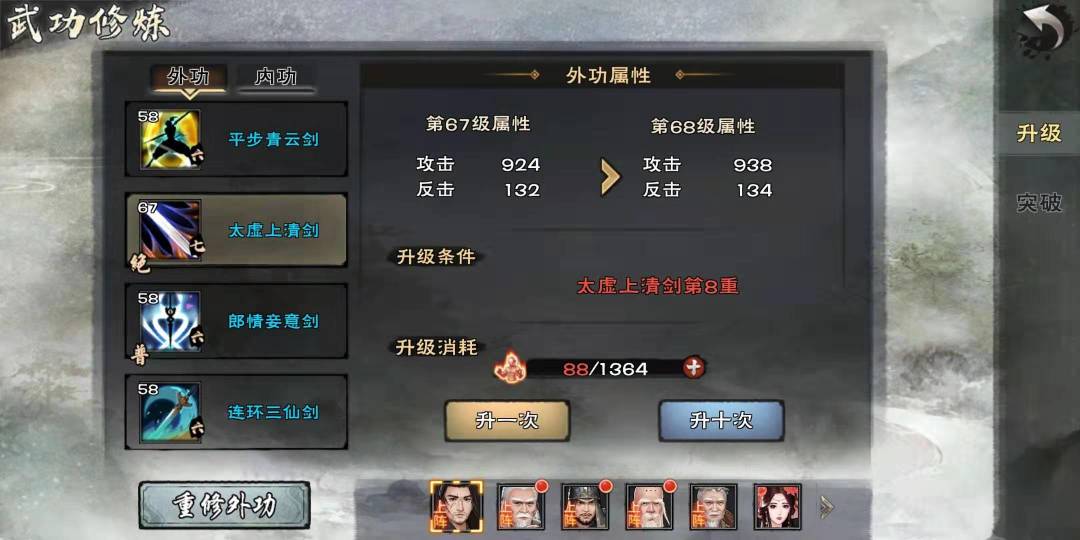Select the female hero portrait
The height and width of the screenshot is (540, 1080).
coord(778,507)
